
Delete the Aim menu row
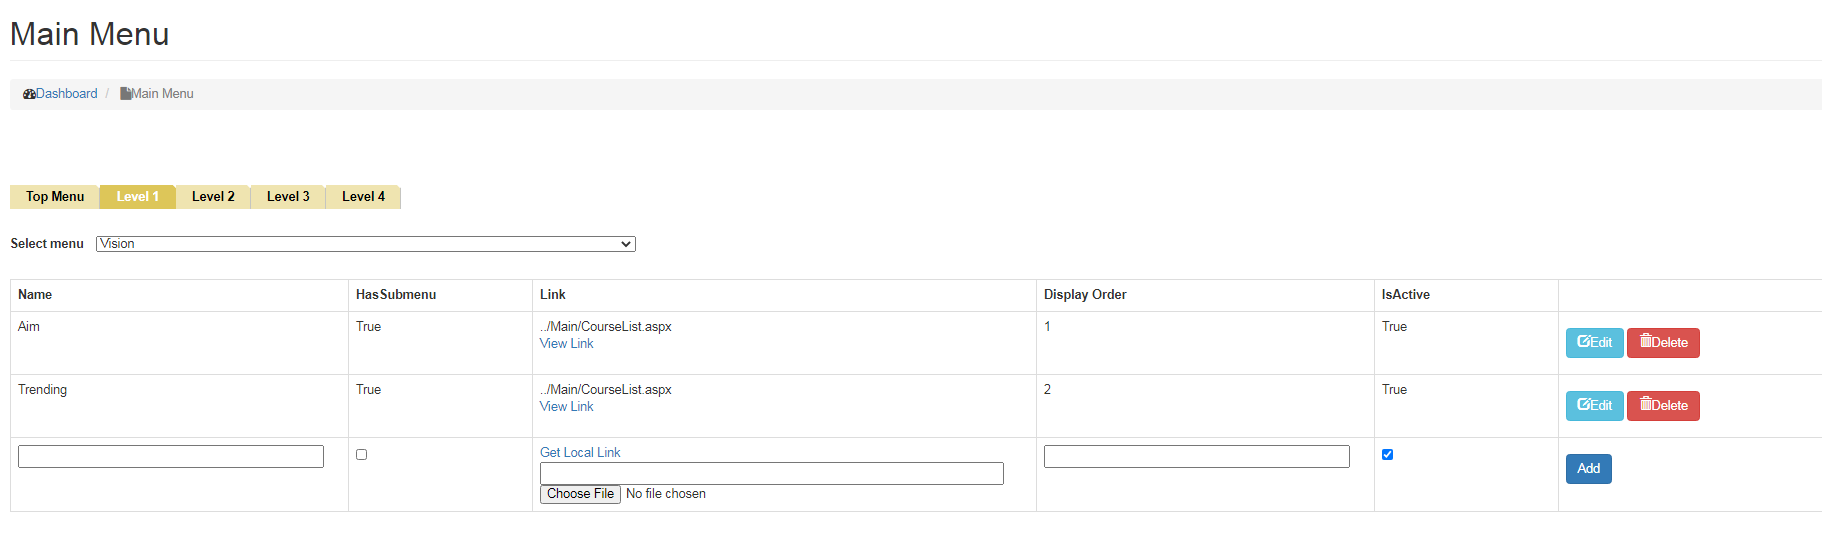pyautogui.click(x=1662, y=343)
